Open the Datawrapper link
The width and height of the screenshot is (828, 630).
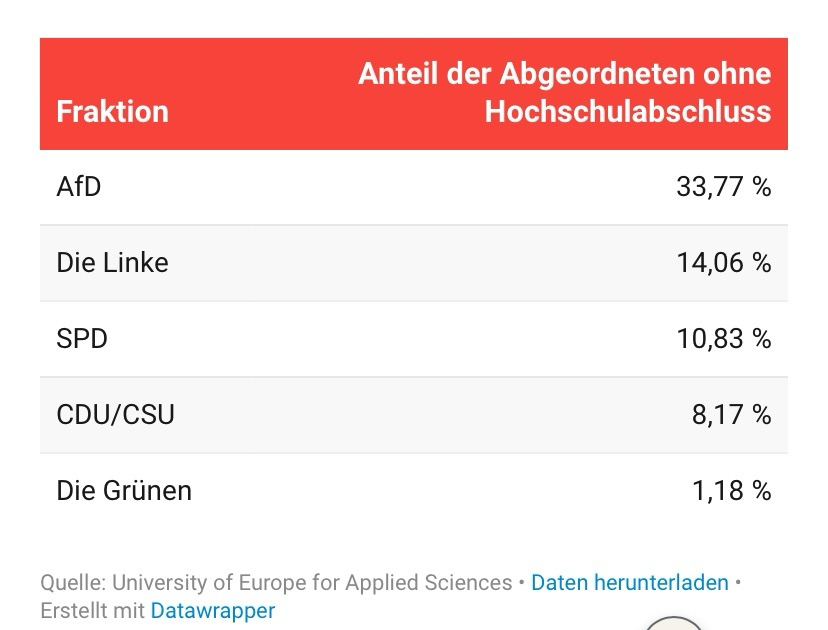point(212,610)
